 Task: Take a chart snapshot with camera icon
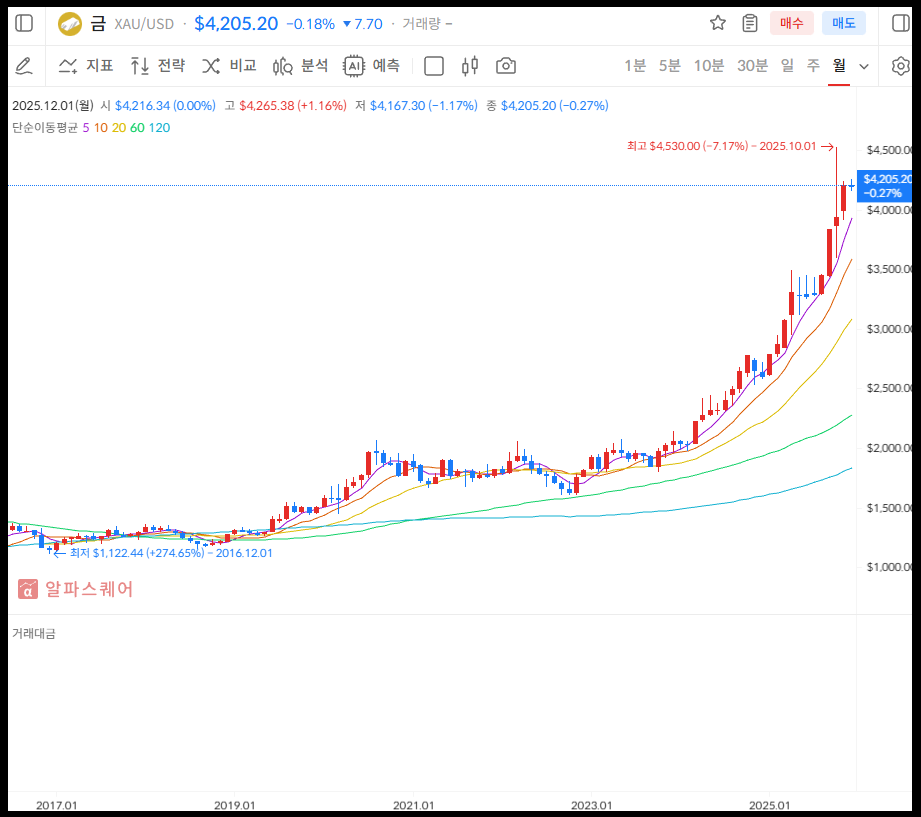506,66
